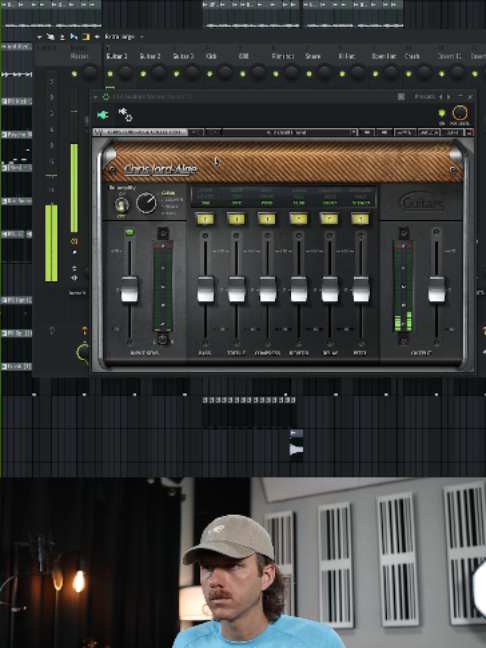Viewport: 486px width, 648px height.
Task: Click the Waves logo on the plugin toolbar
Action: coord(98,132)
